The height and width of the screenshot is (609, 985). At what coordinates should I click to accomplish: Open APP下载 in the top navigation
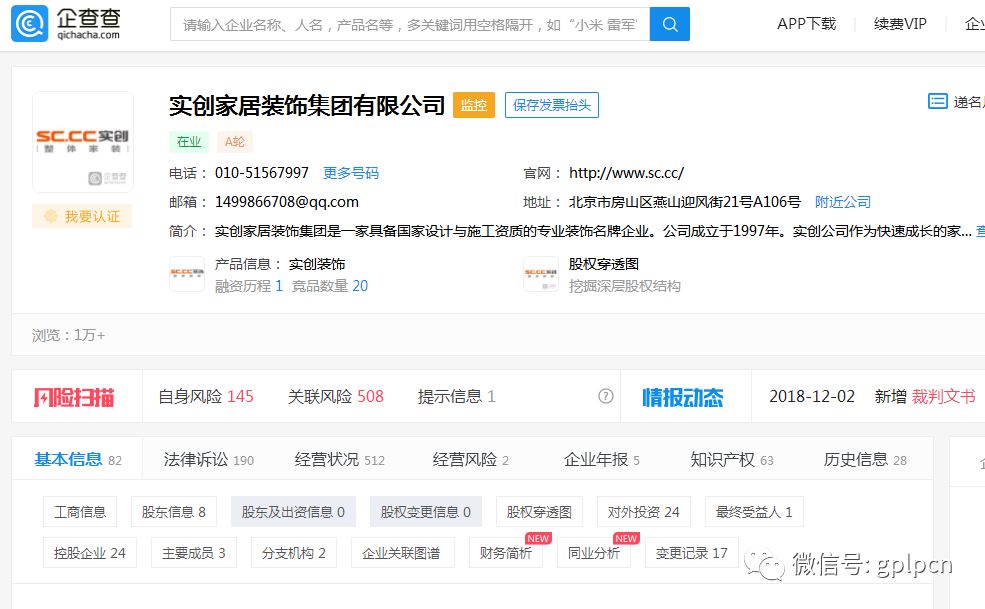806,24
